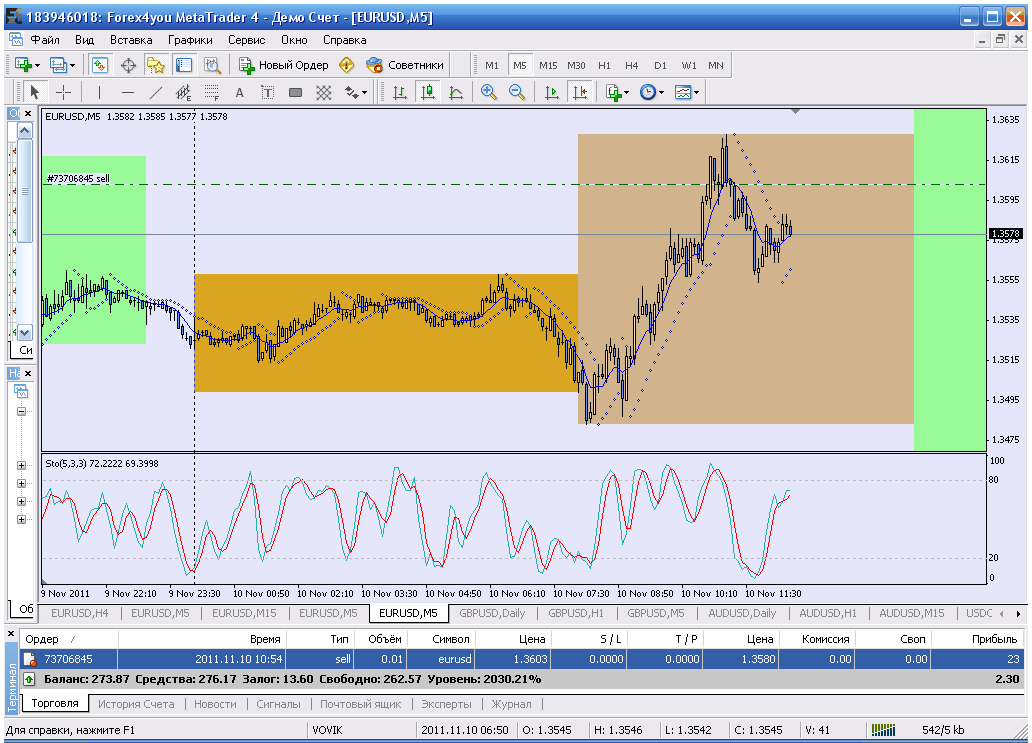Open the periods clock dropdown

click(x=652, y=93)
